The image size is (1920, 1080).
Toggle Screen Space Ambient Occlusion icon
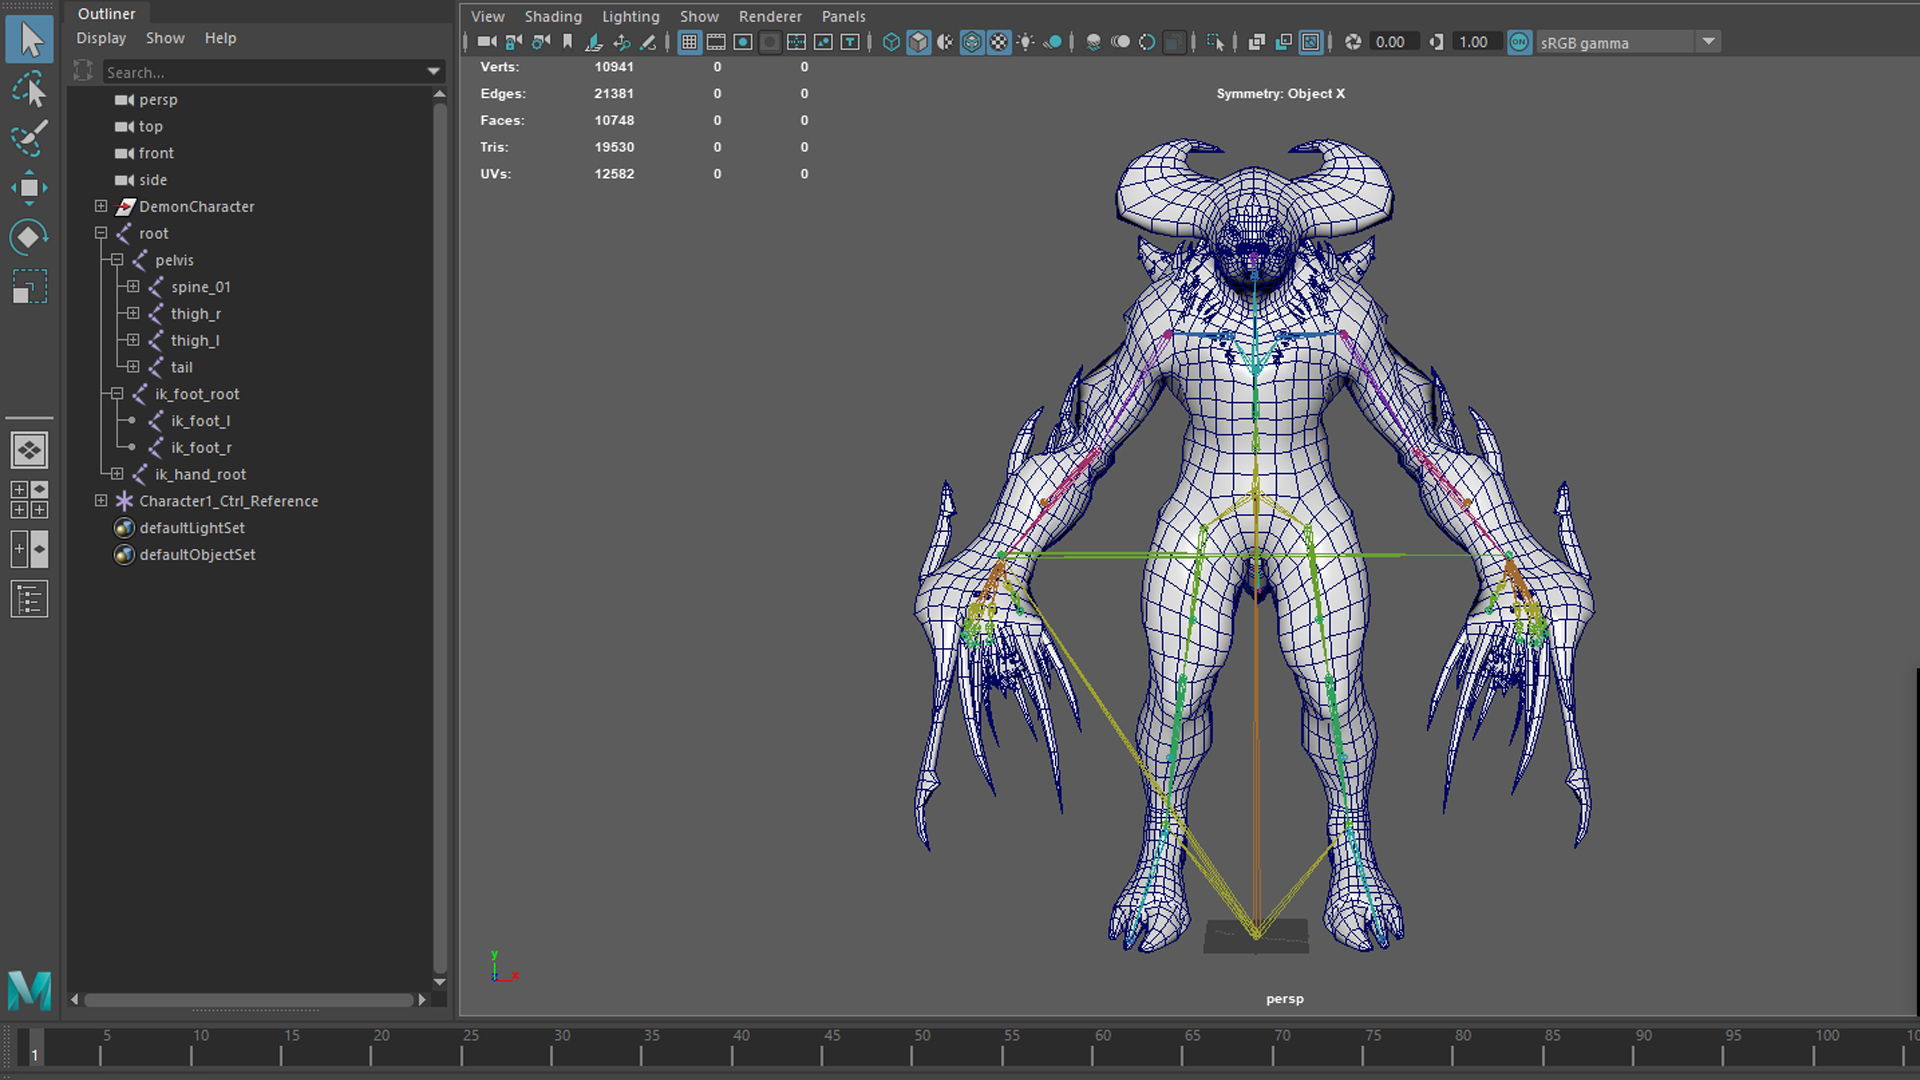click(x=1094, y=42)
